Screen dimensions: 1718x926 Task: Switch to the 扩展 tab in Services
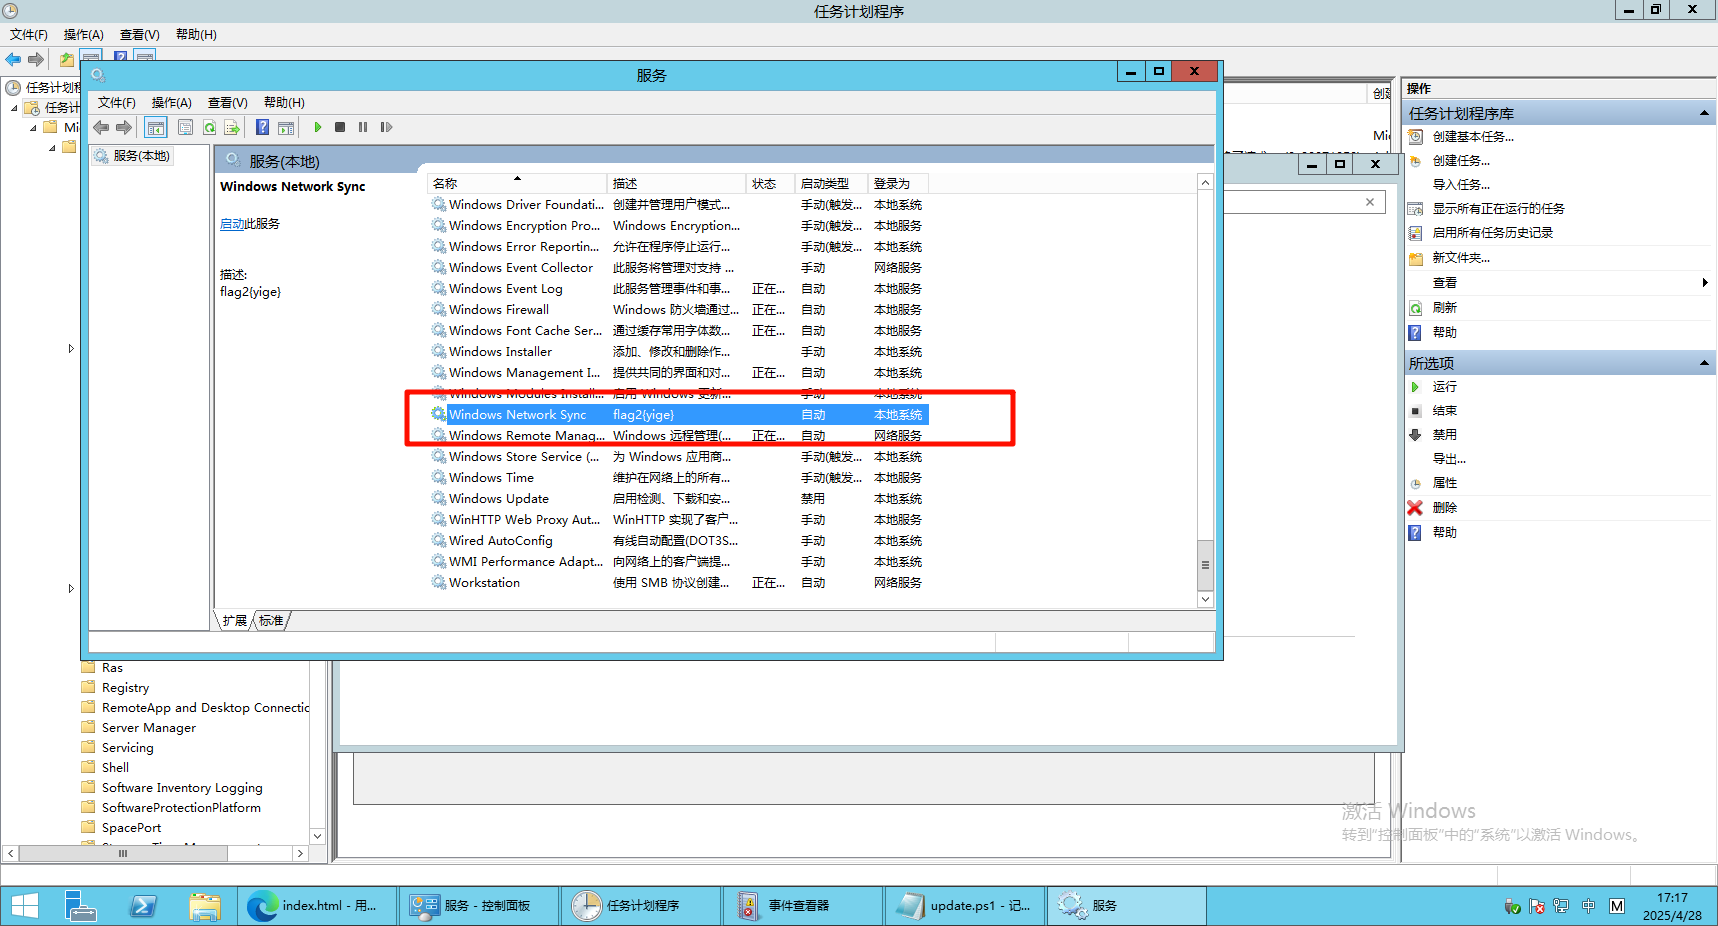pos(235,621)
